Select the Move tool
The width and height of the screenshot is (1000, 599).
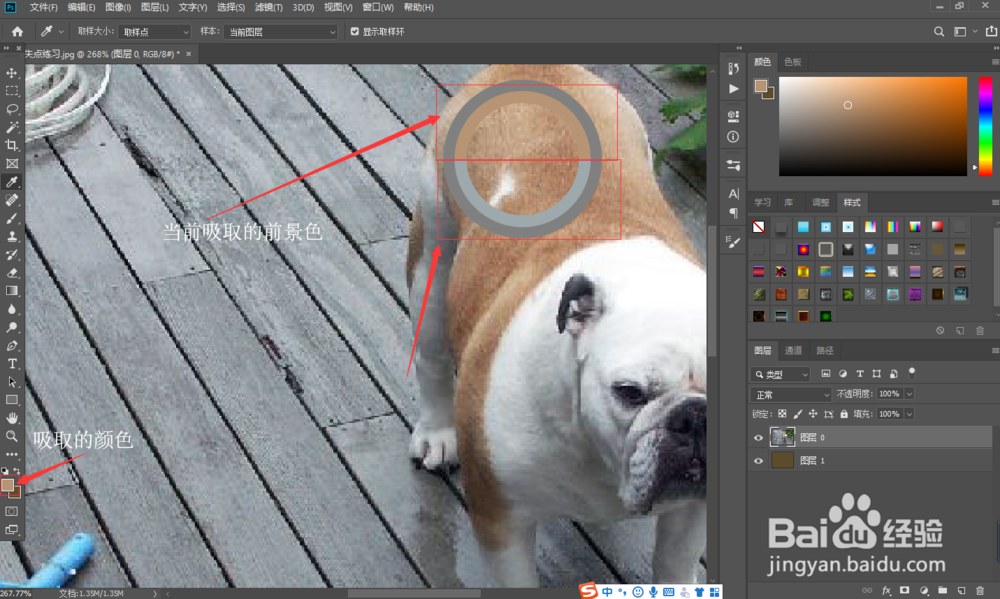click(x=11, y=73)
